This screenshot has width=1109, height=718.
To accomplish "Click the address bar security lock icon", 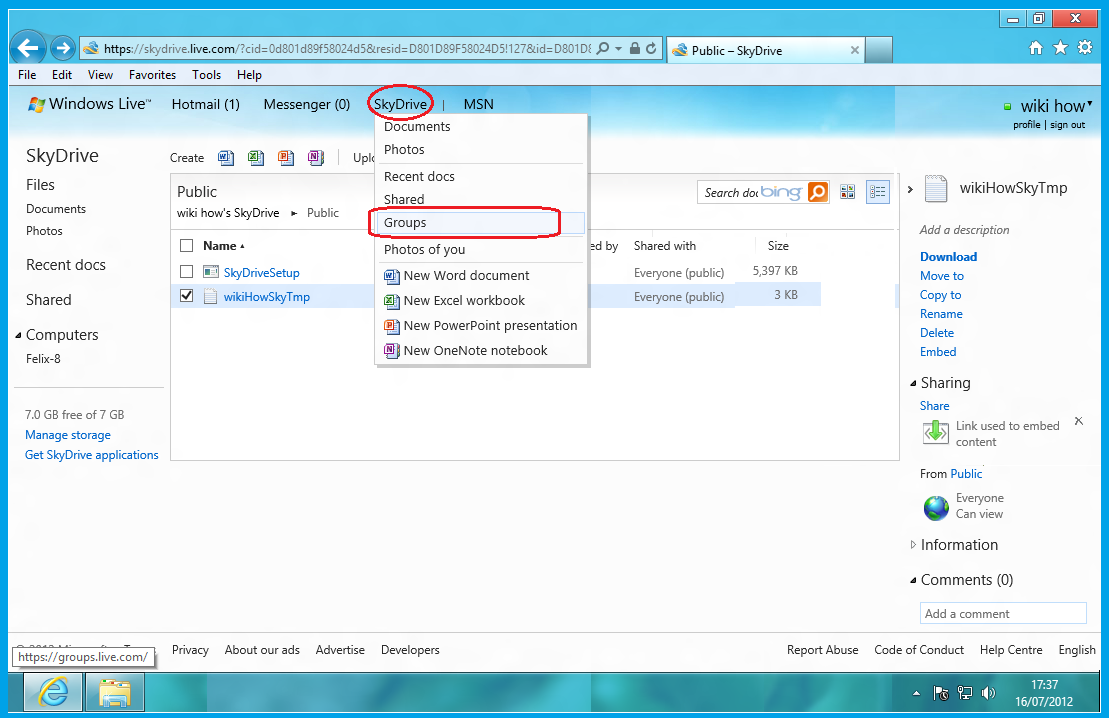I will click(x=634, y=49).
